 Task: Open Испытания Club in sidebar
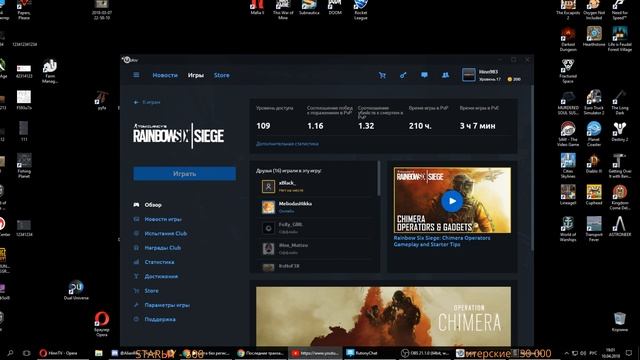(x=166, y=233)
